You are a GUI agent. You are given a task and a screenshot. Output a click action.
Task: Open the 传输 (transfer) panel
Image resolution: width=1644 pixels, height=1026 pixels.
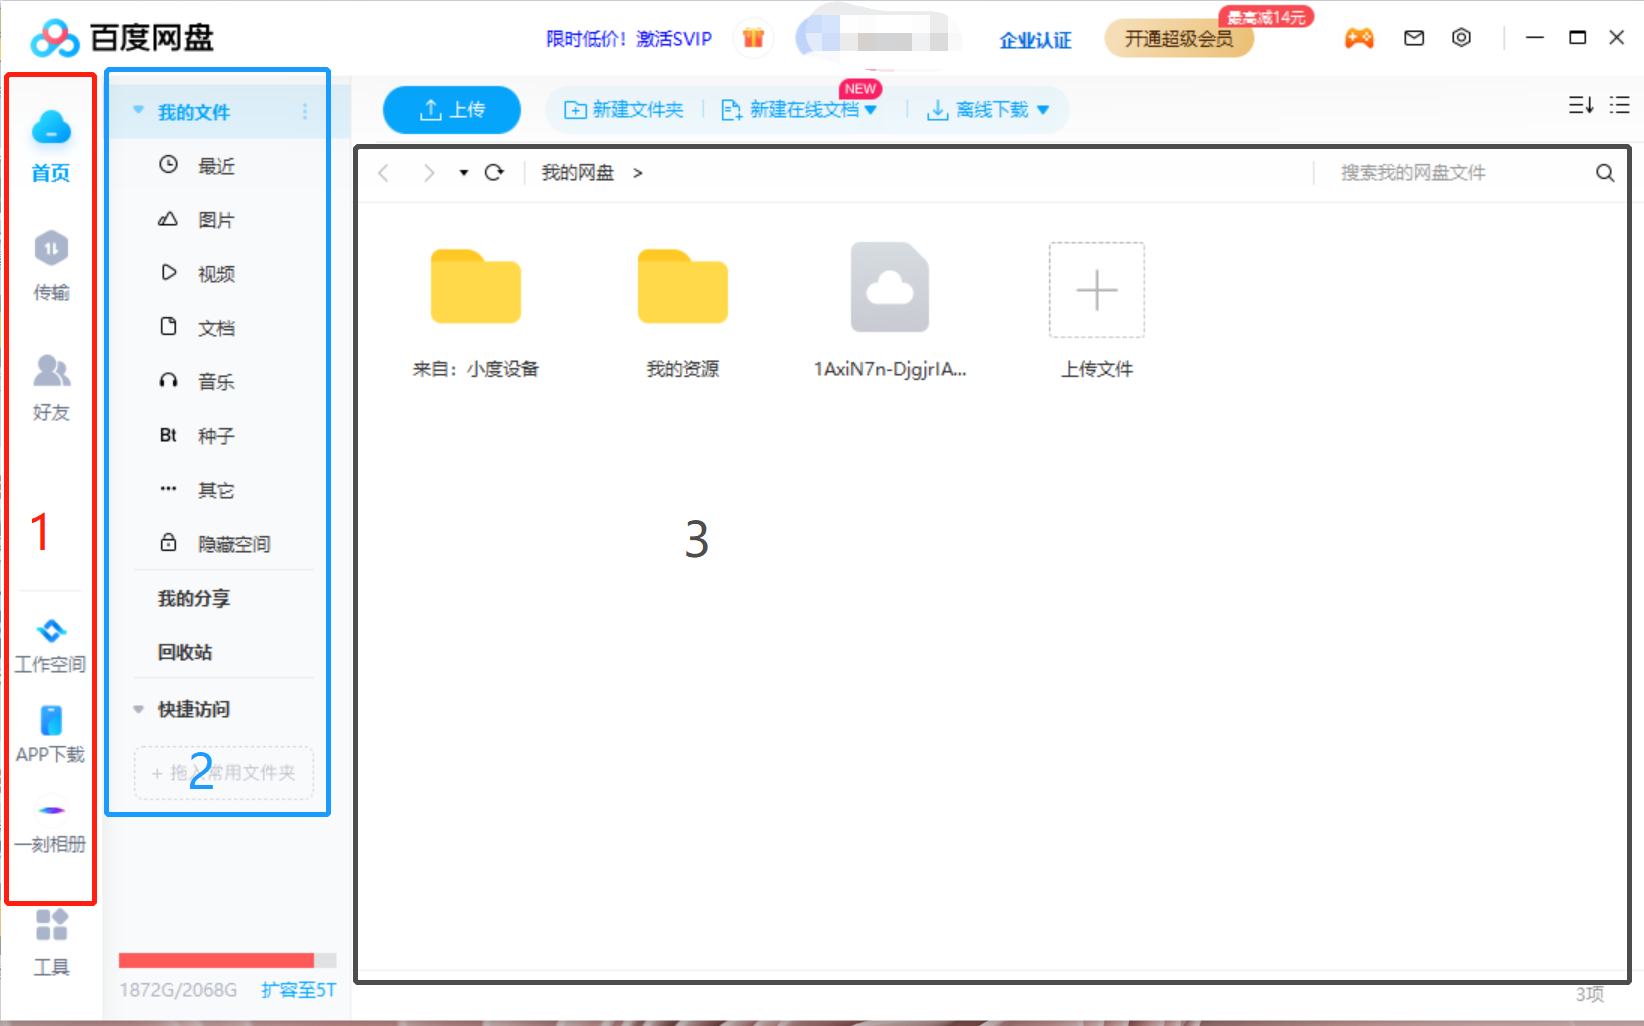[x=50, y=265]
